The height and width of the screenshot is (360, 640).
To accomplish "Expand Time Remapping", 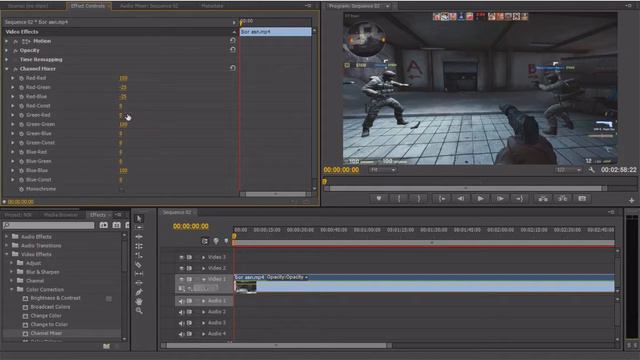I will (x=6, y=60).
